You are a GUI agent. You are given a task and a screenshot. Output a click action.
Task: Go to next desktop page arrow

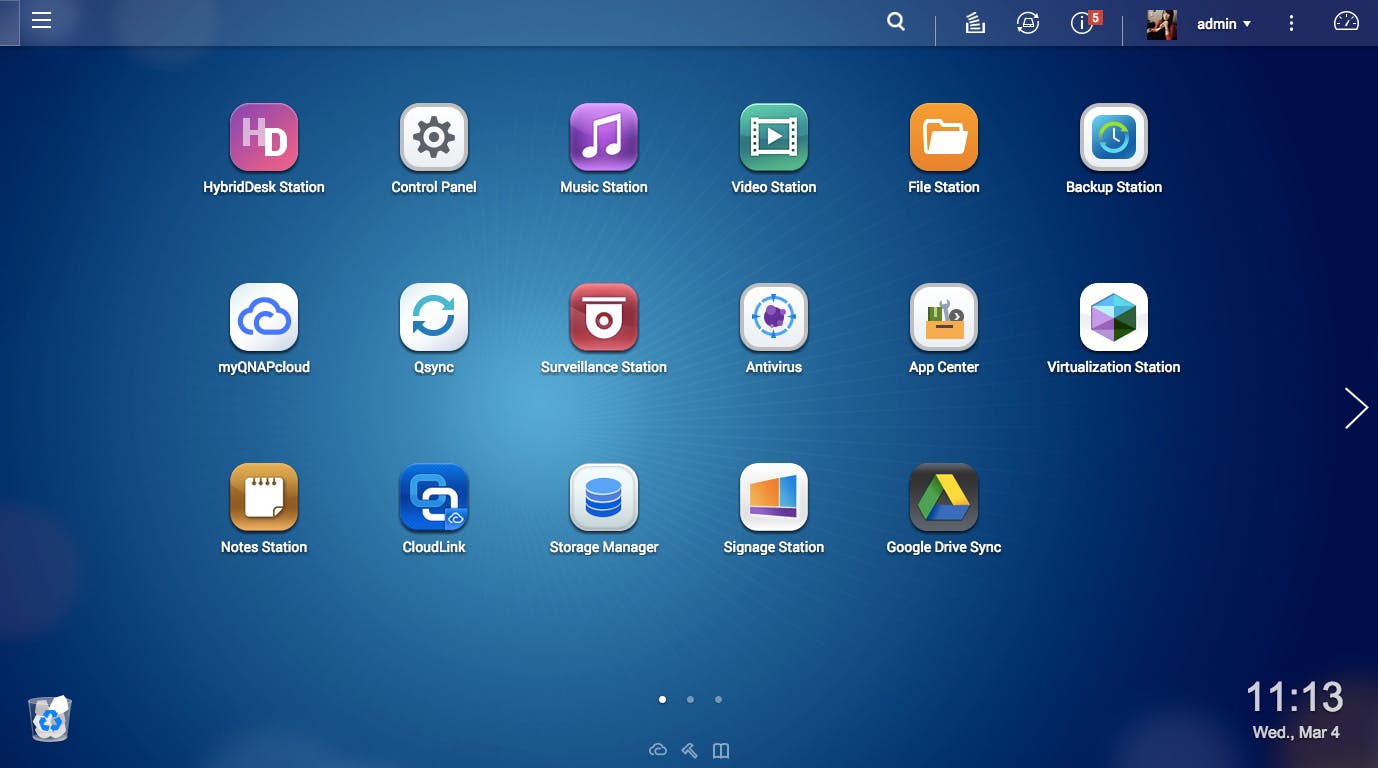coord(1356,408)
